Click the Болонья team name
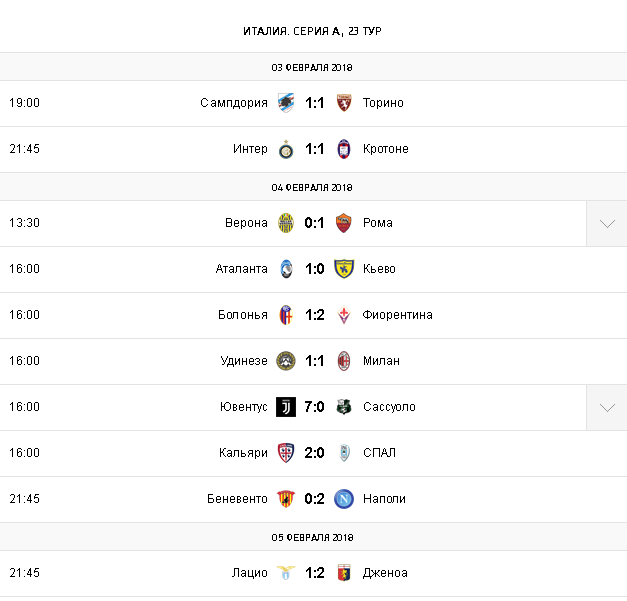 (243, 315)
